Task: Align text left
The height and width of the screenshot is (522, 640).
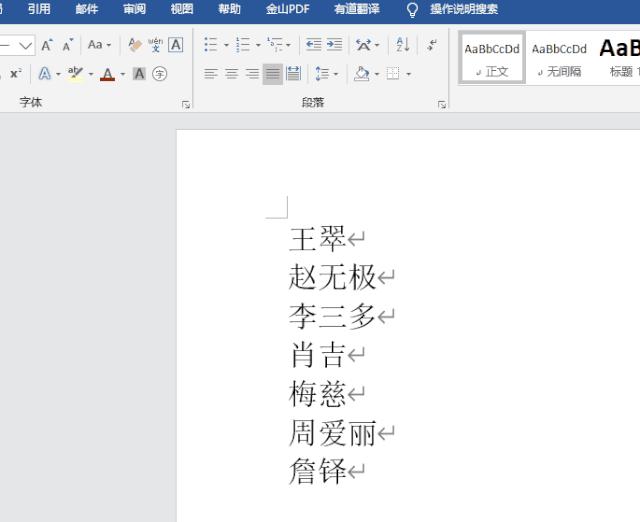Action: [x=211, y=74]
